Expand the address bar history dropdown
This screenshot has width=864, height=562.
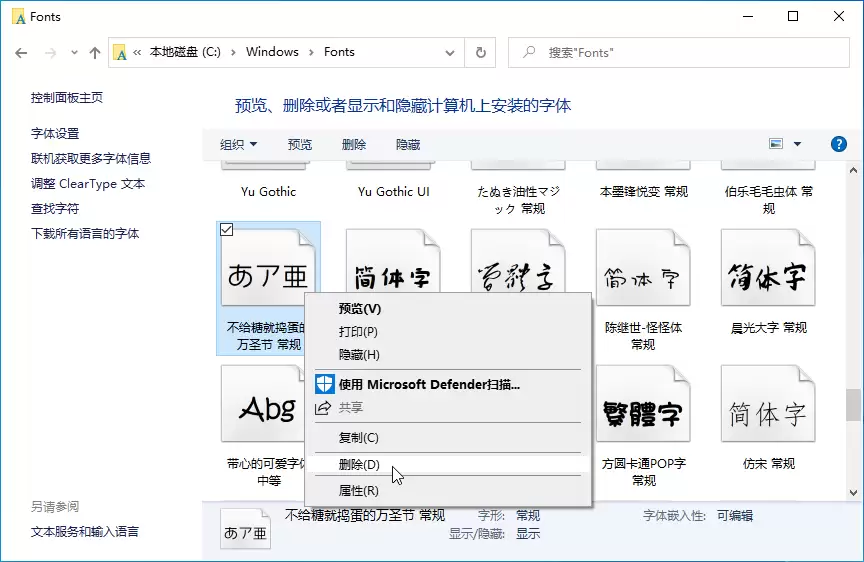pos(450,53)
